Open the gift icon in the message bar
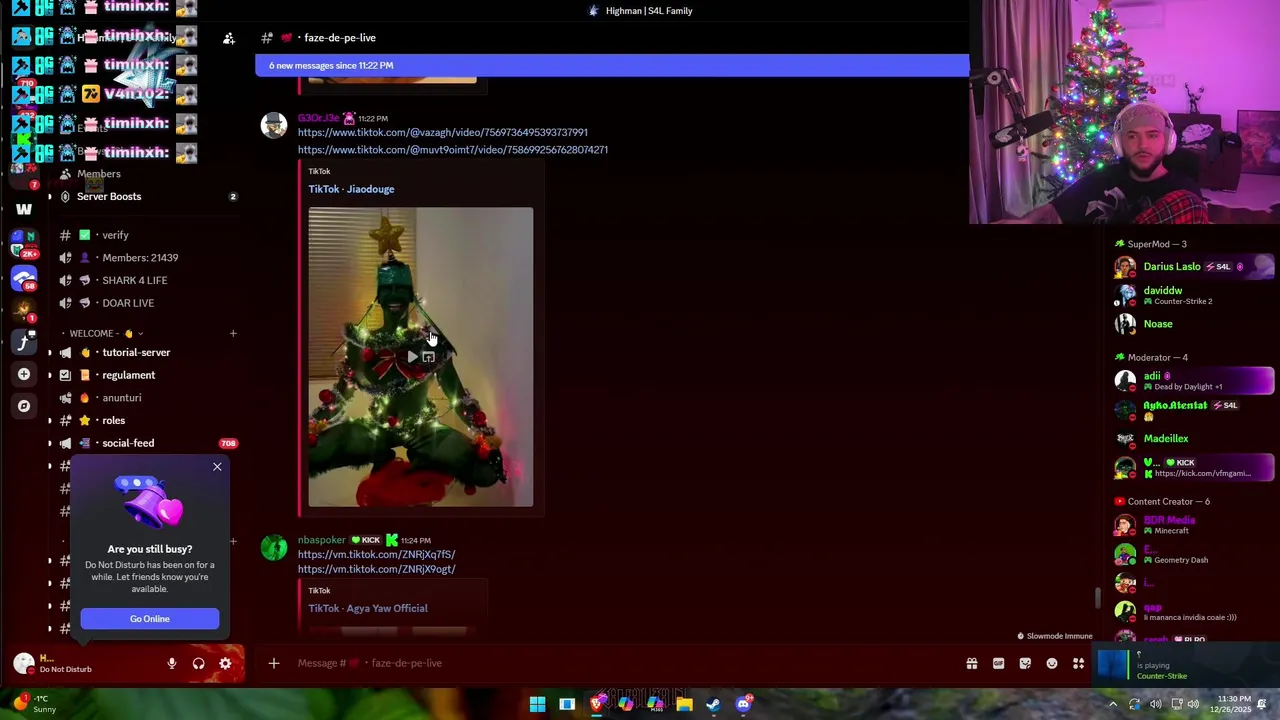Screen dimensions: 1280x720 (x=971, y=663)
